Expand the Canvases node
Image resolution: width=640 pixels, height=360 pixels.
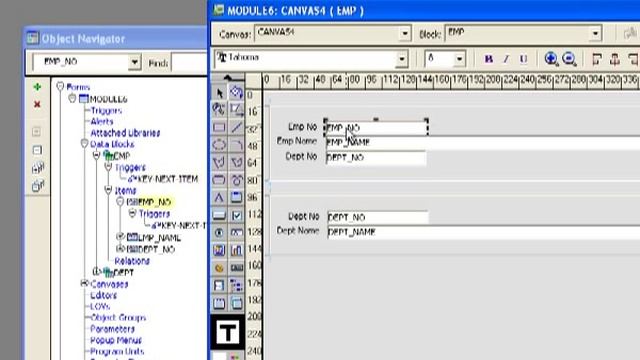tap(84, 283)
